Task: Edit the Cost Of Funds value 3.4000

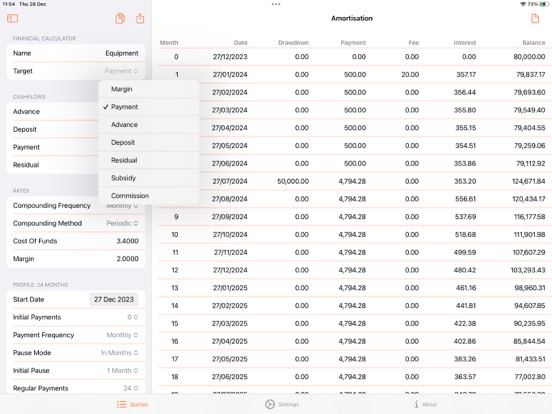Action: click(x=127, y=241)
